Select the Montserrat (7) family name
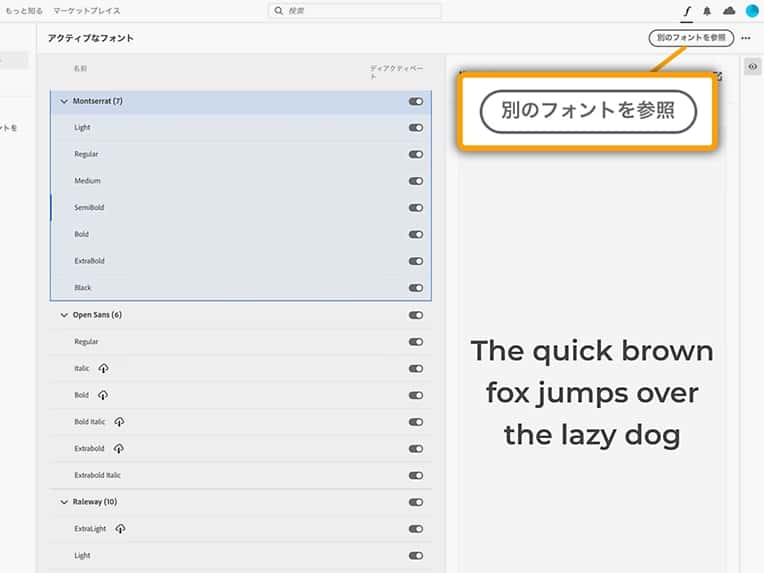 point(97,101)
